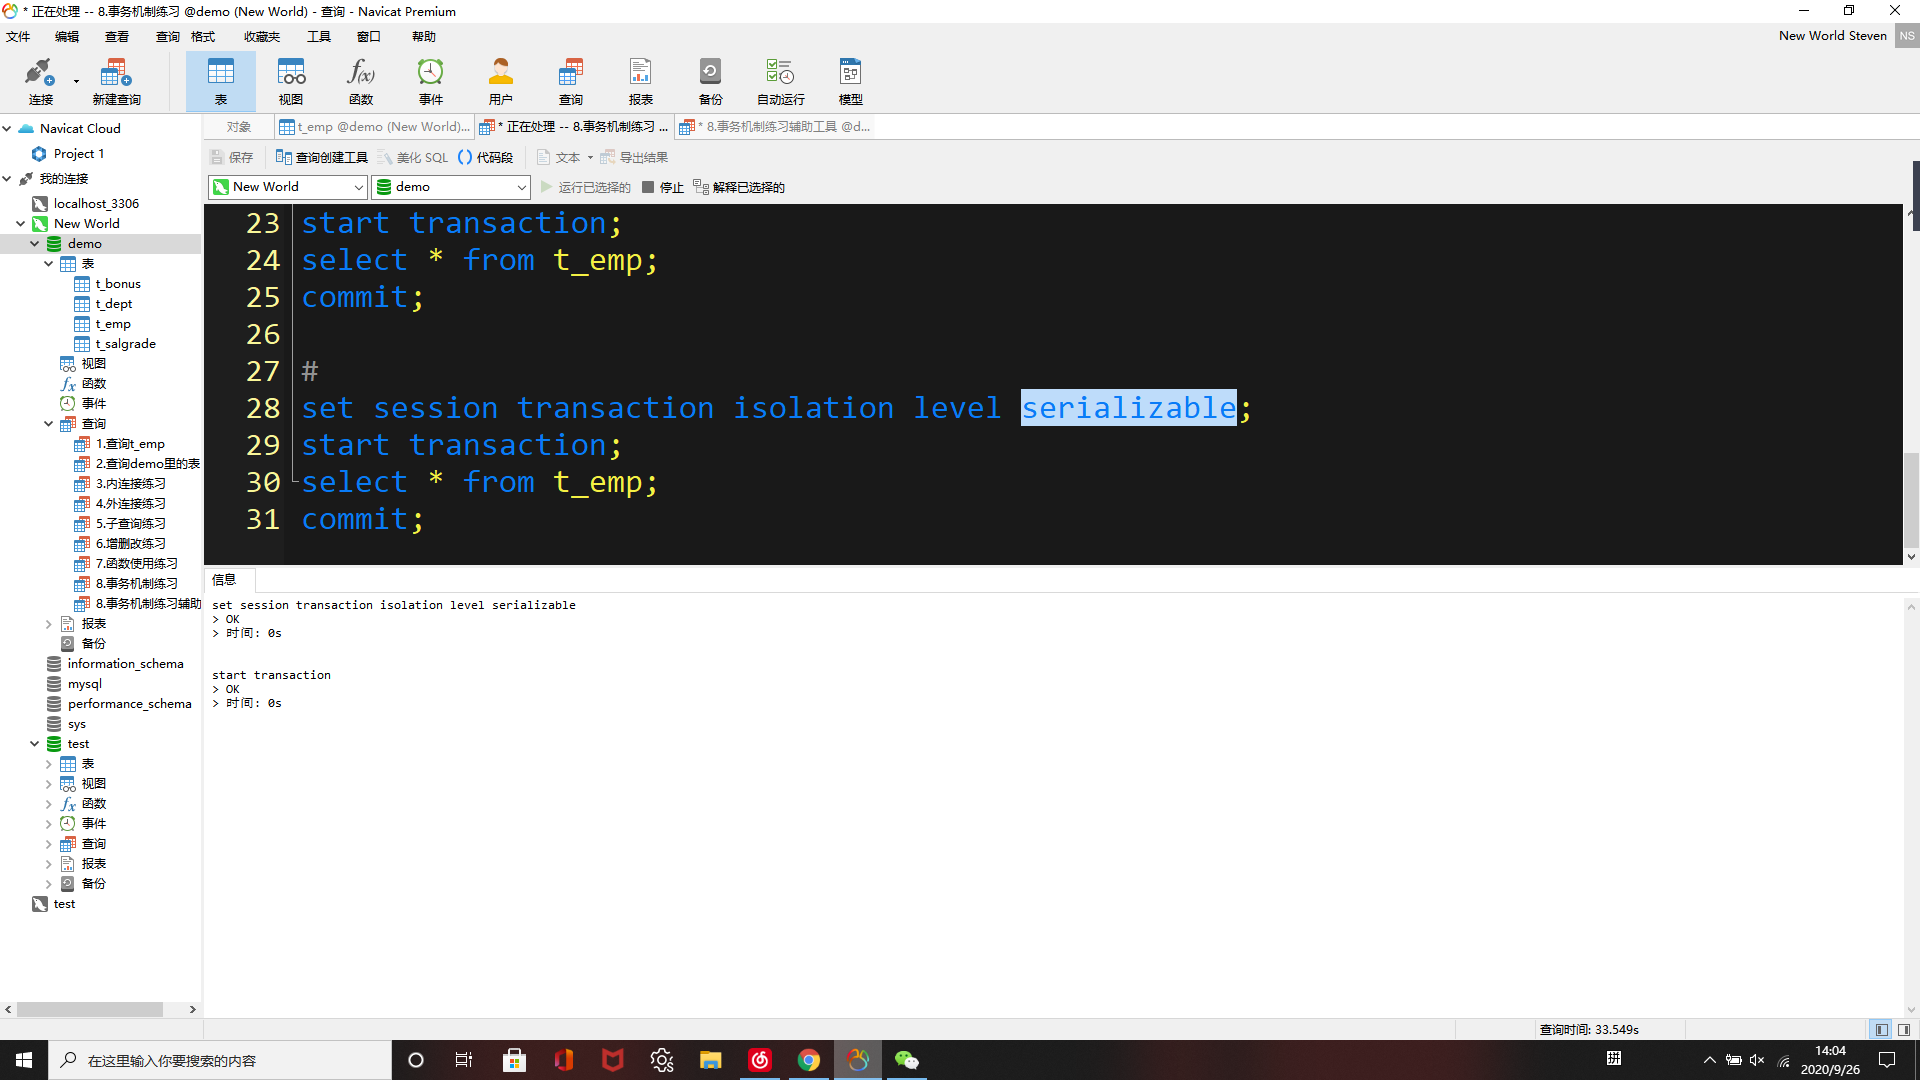Image resolution: width=1920 pixels, height=1080 pixels.
Task: Expand the 报表 node under demo
Action: (x=48, y=624)
